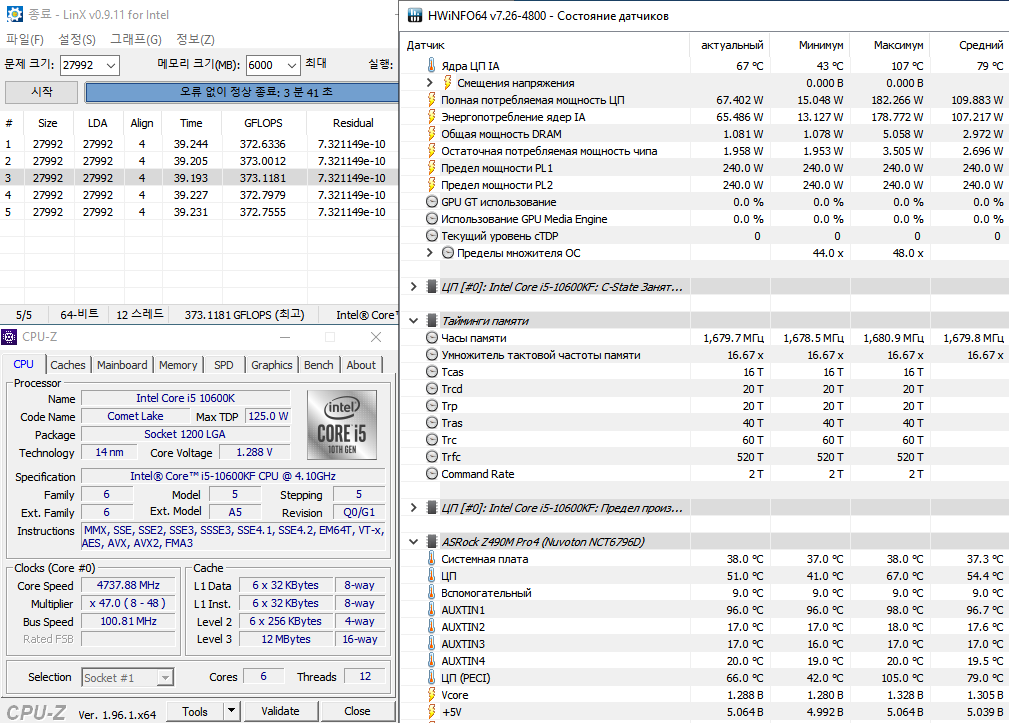The image size is (1009, 723).
Task: Click the clock icon beside Command Rate
Action: click(x=432, y=473)
